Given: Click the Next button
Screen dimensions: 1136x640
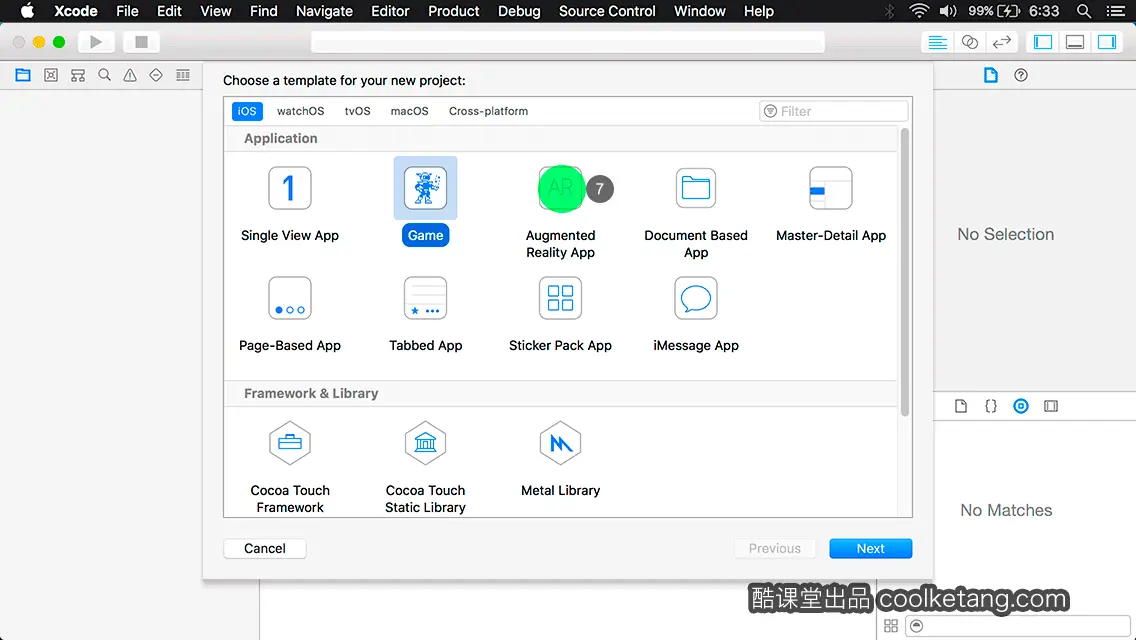Looking at the screenshot, I should pyautogui.click(x=870, y=548).
